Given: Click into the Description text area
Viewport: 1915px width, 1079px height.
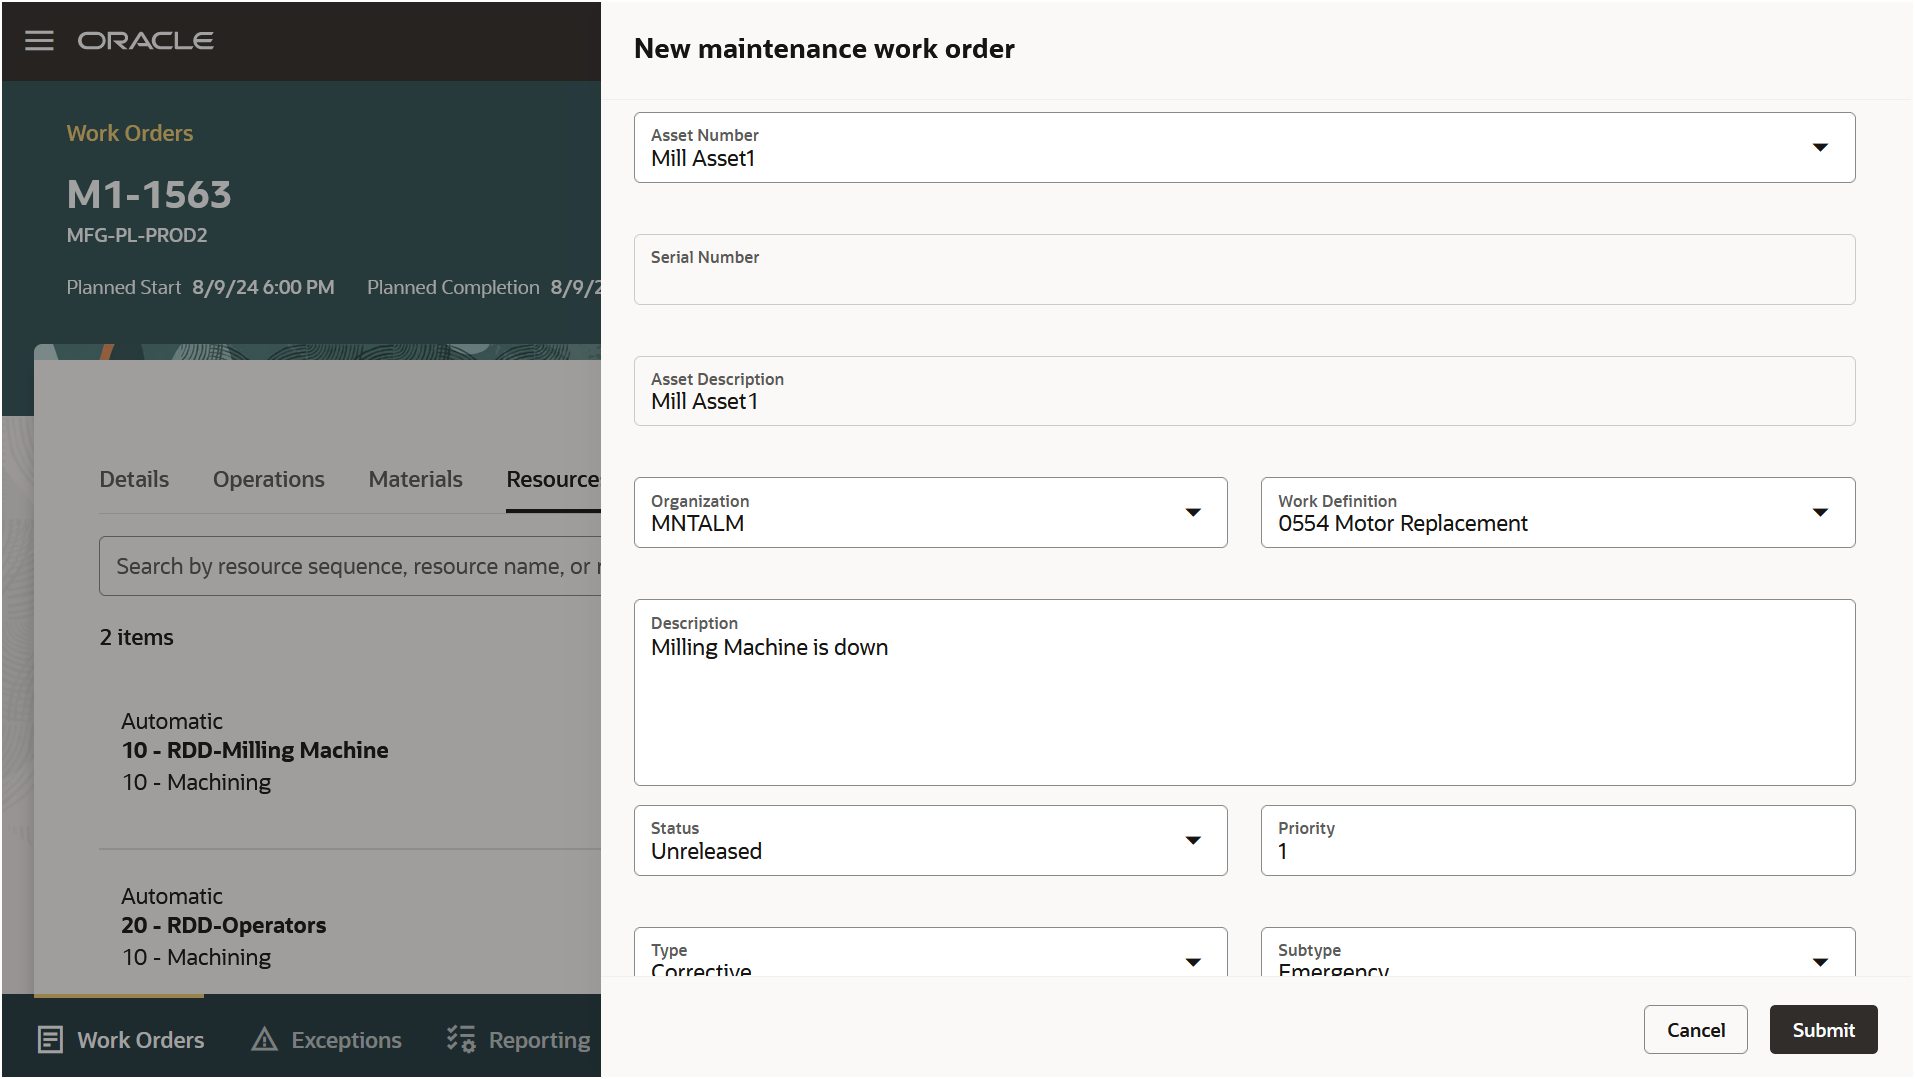Looking at the screenshot, I should (1244, 693).
